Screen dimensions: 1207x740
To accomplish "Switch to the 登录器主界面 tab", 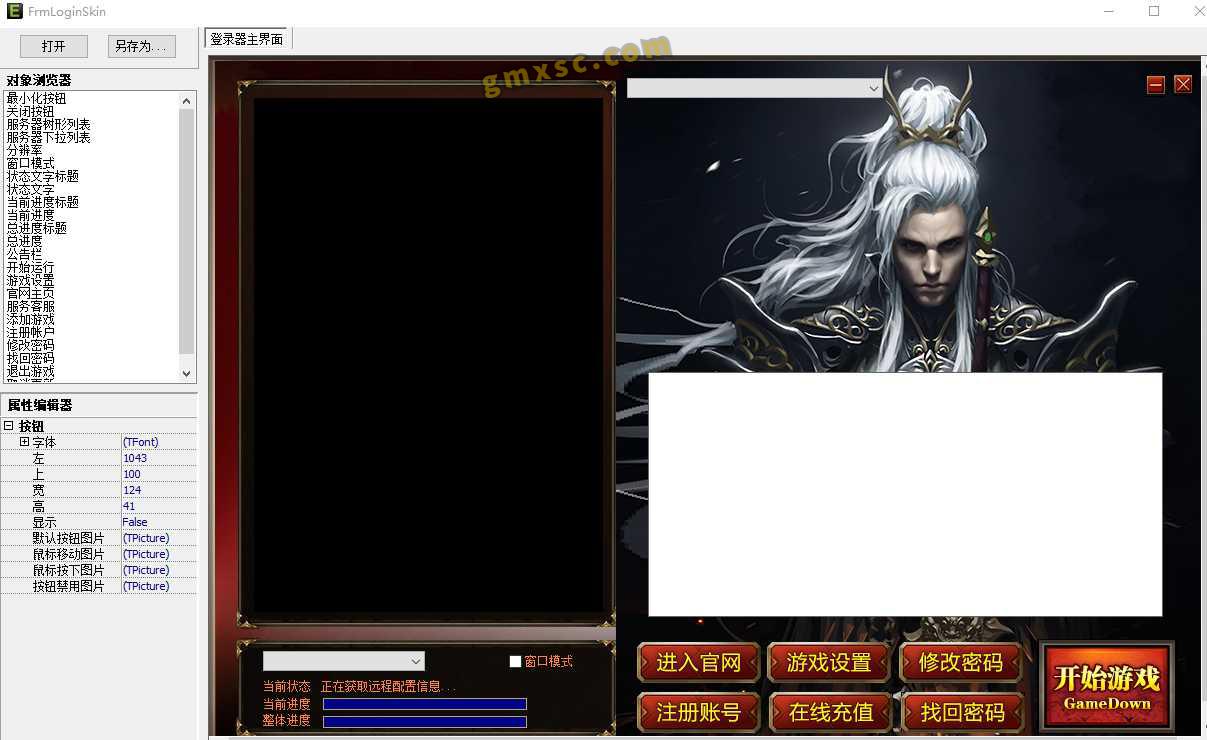I will [x=246, y=39].
